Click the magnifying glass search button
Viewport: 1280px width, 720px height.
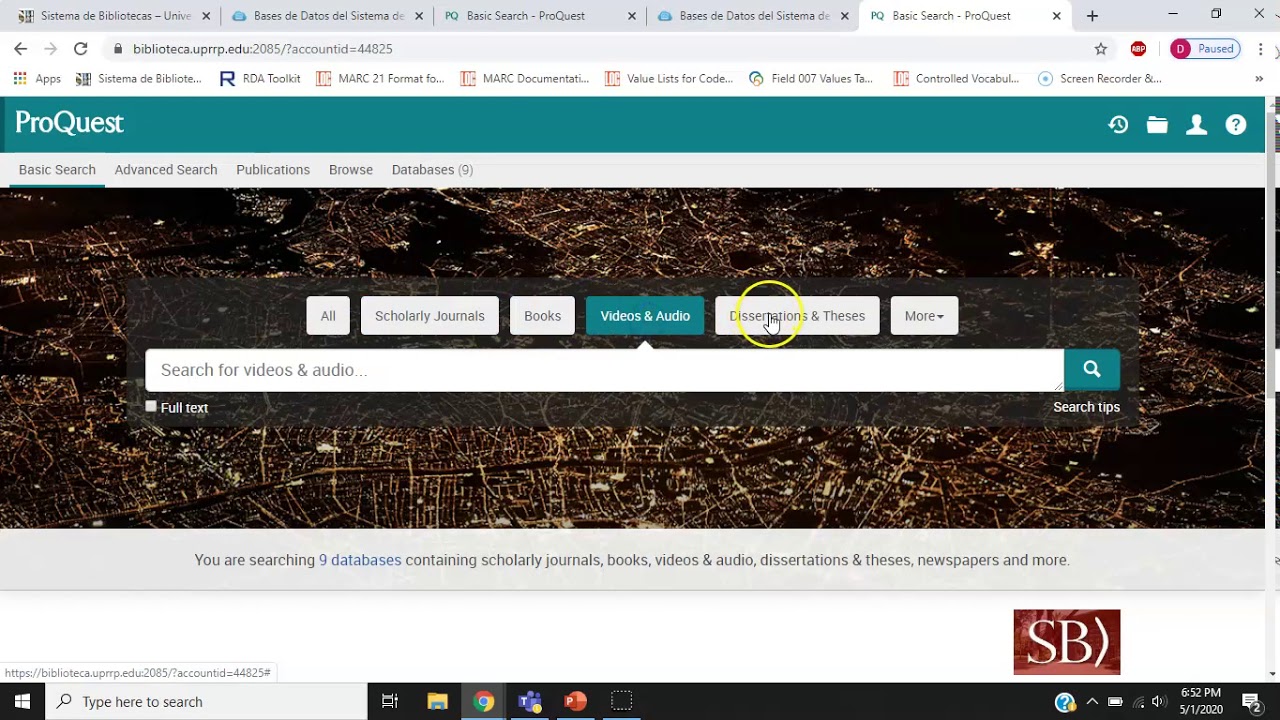click(1092, 370)
